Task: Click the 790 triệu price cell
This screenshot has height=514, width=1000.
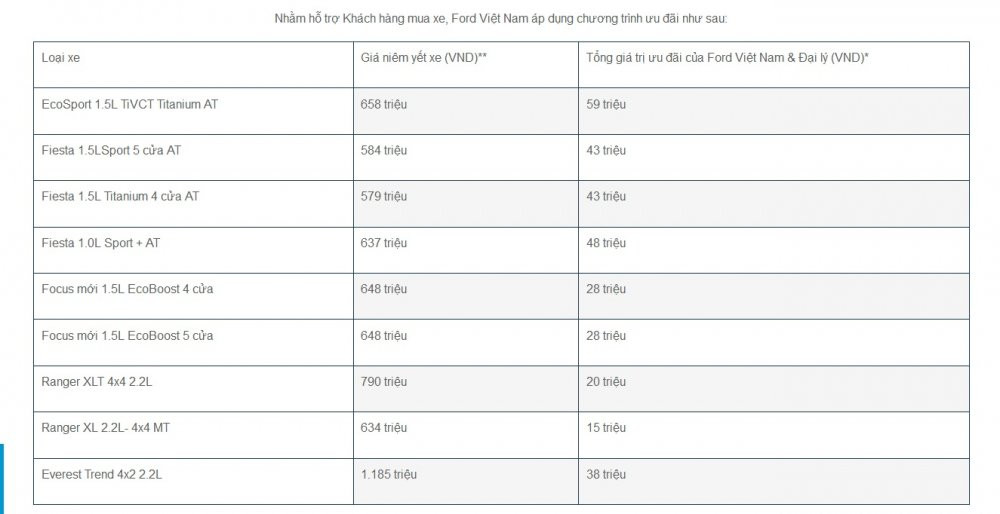Action: (x=384, y=381)
